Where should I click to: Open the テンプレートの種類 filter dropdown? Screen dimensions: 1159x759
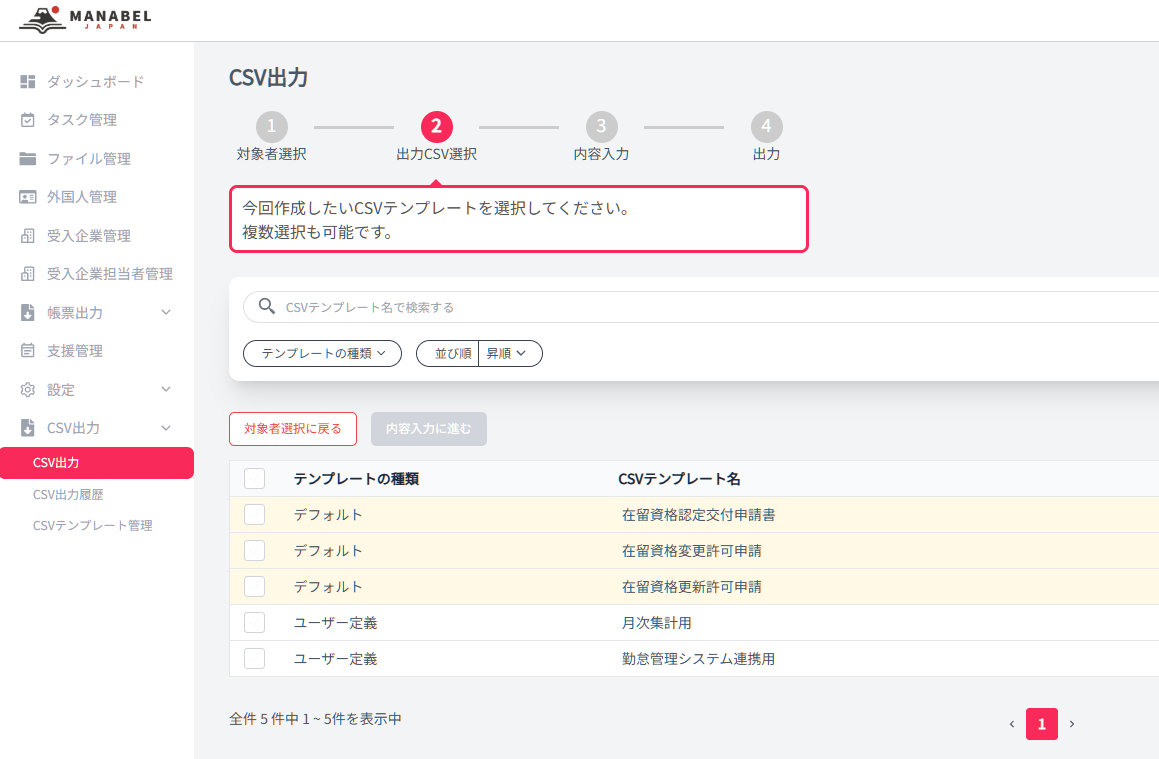coord(322,353)
